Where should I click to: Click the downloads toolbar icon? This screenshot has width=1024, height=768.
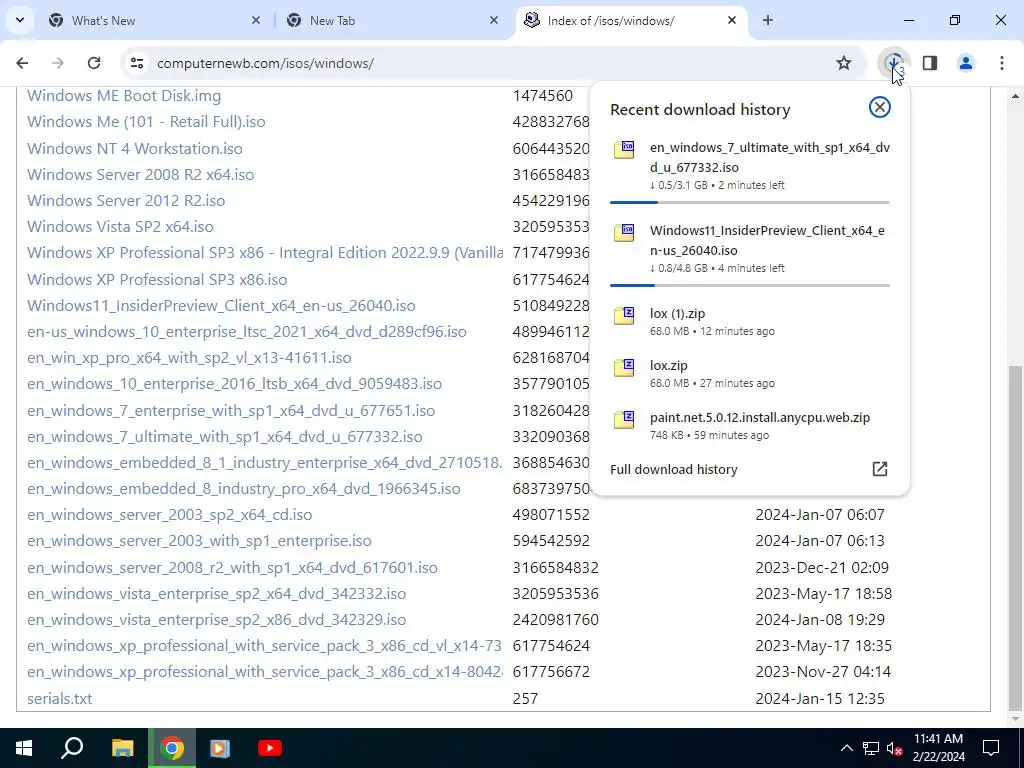click(x=894, y=63)
